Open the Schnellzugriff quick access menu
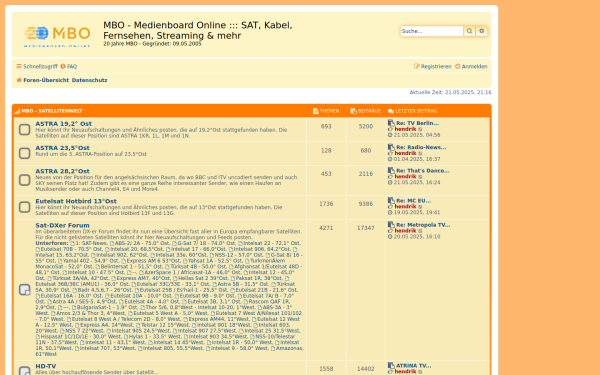 (37, 66)
